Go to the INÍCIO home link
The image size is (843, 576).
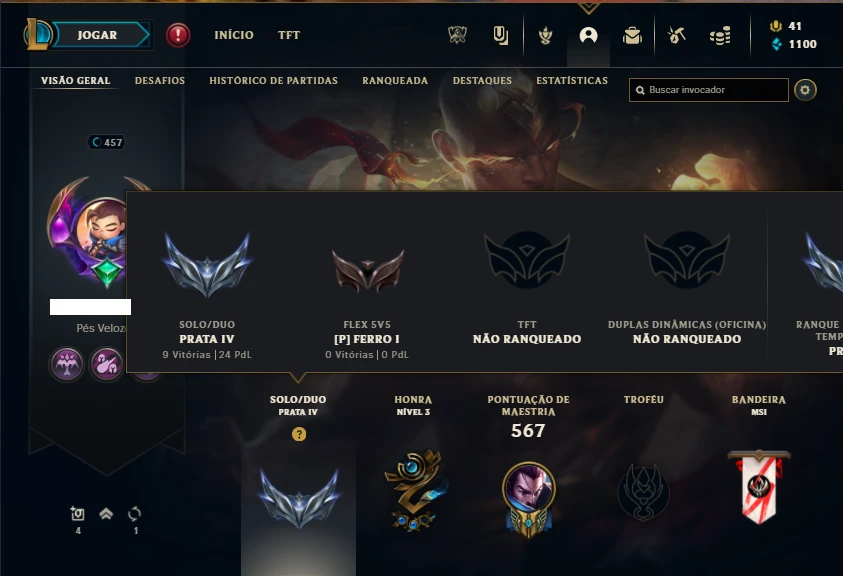[234, 35]
